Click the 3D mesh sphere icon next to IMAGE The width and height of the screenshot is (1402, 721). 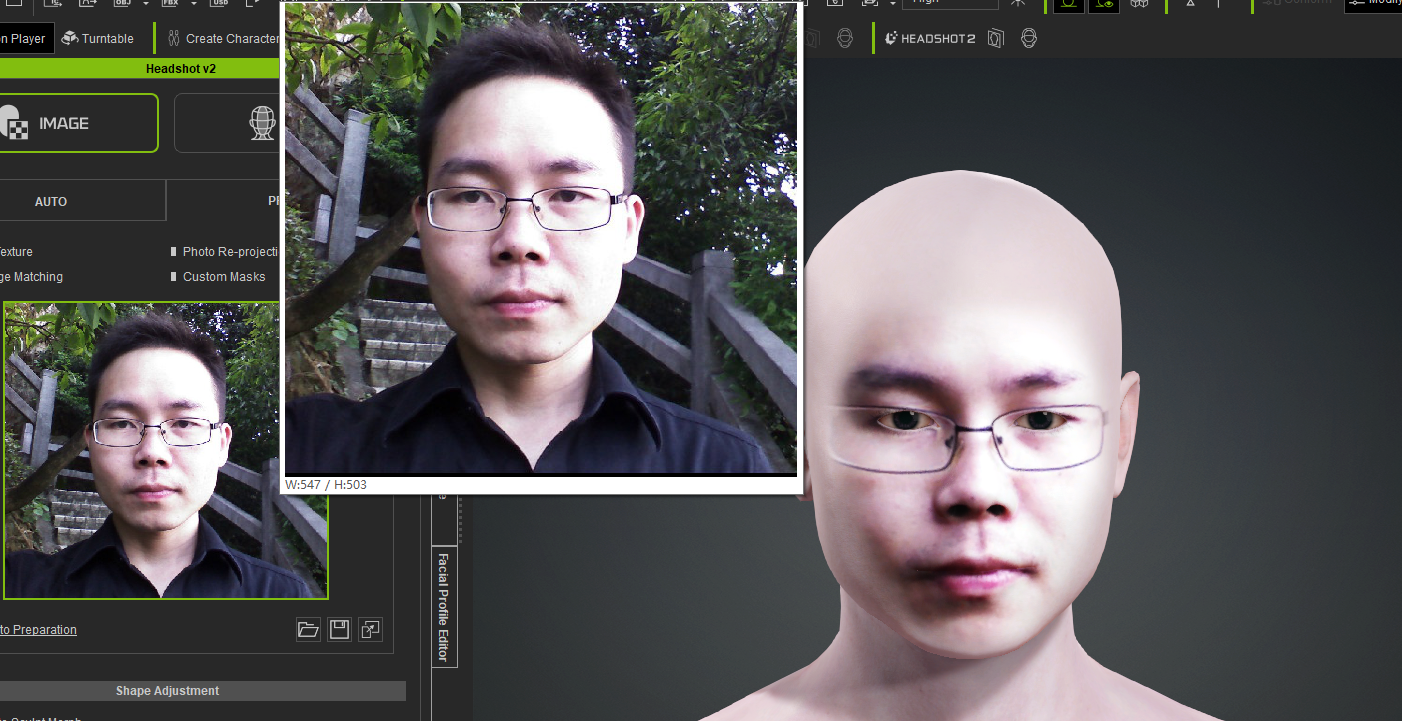point(261,123)
